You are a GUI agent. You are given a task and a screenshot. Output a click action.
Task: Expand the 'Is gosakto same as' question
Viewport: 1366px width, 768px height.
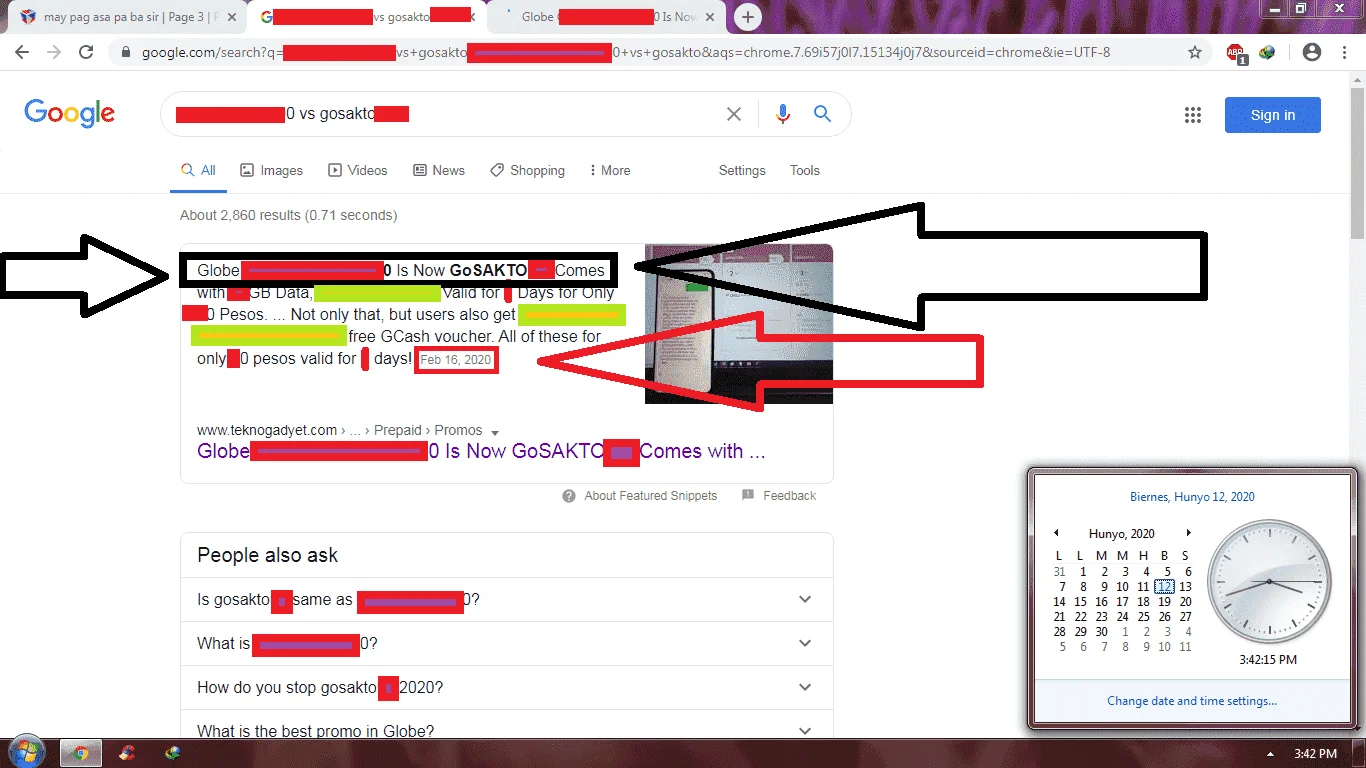pos(506,600)
